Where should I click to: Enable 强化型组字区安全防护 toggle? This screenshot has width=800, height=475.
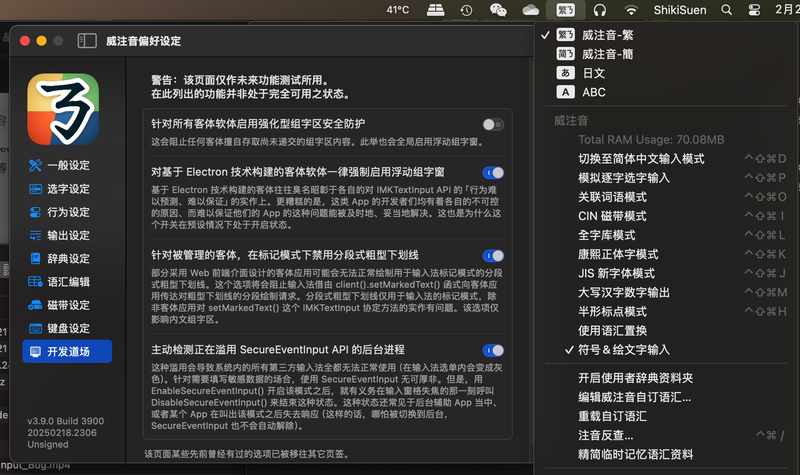click(493, 124)
